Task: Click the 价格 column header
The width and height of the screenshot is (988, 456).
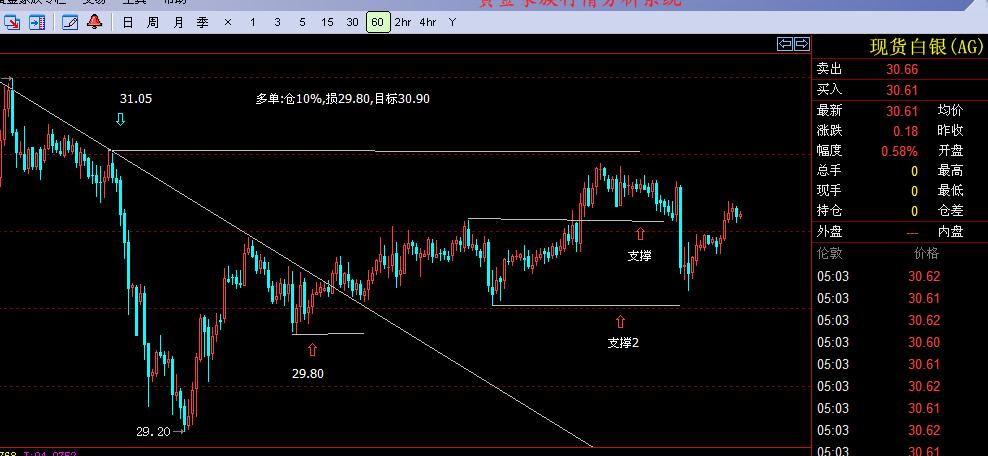Action: click(926, 254)
